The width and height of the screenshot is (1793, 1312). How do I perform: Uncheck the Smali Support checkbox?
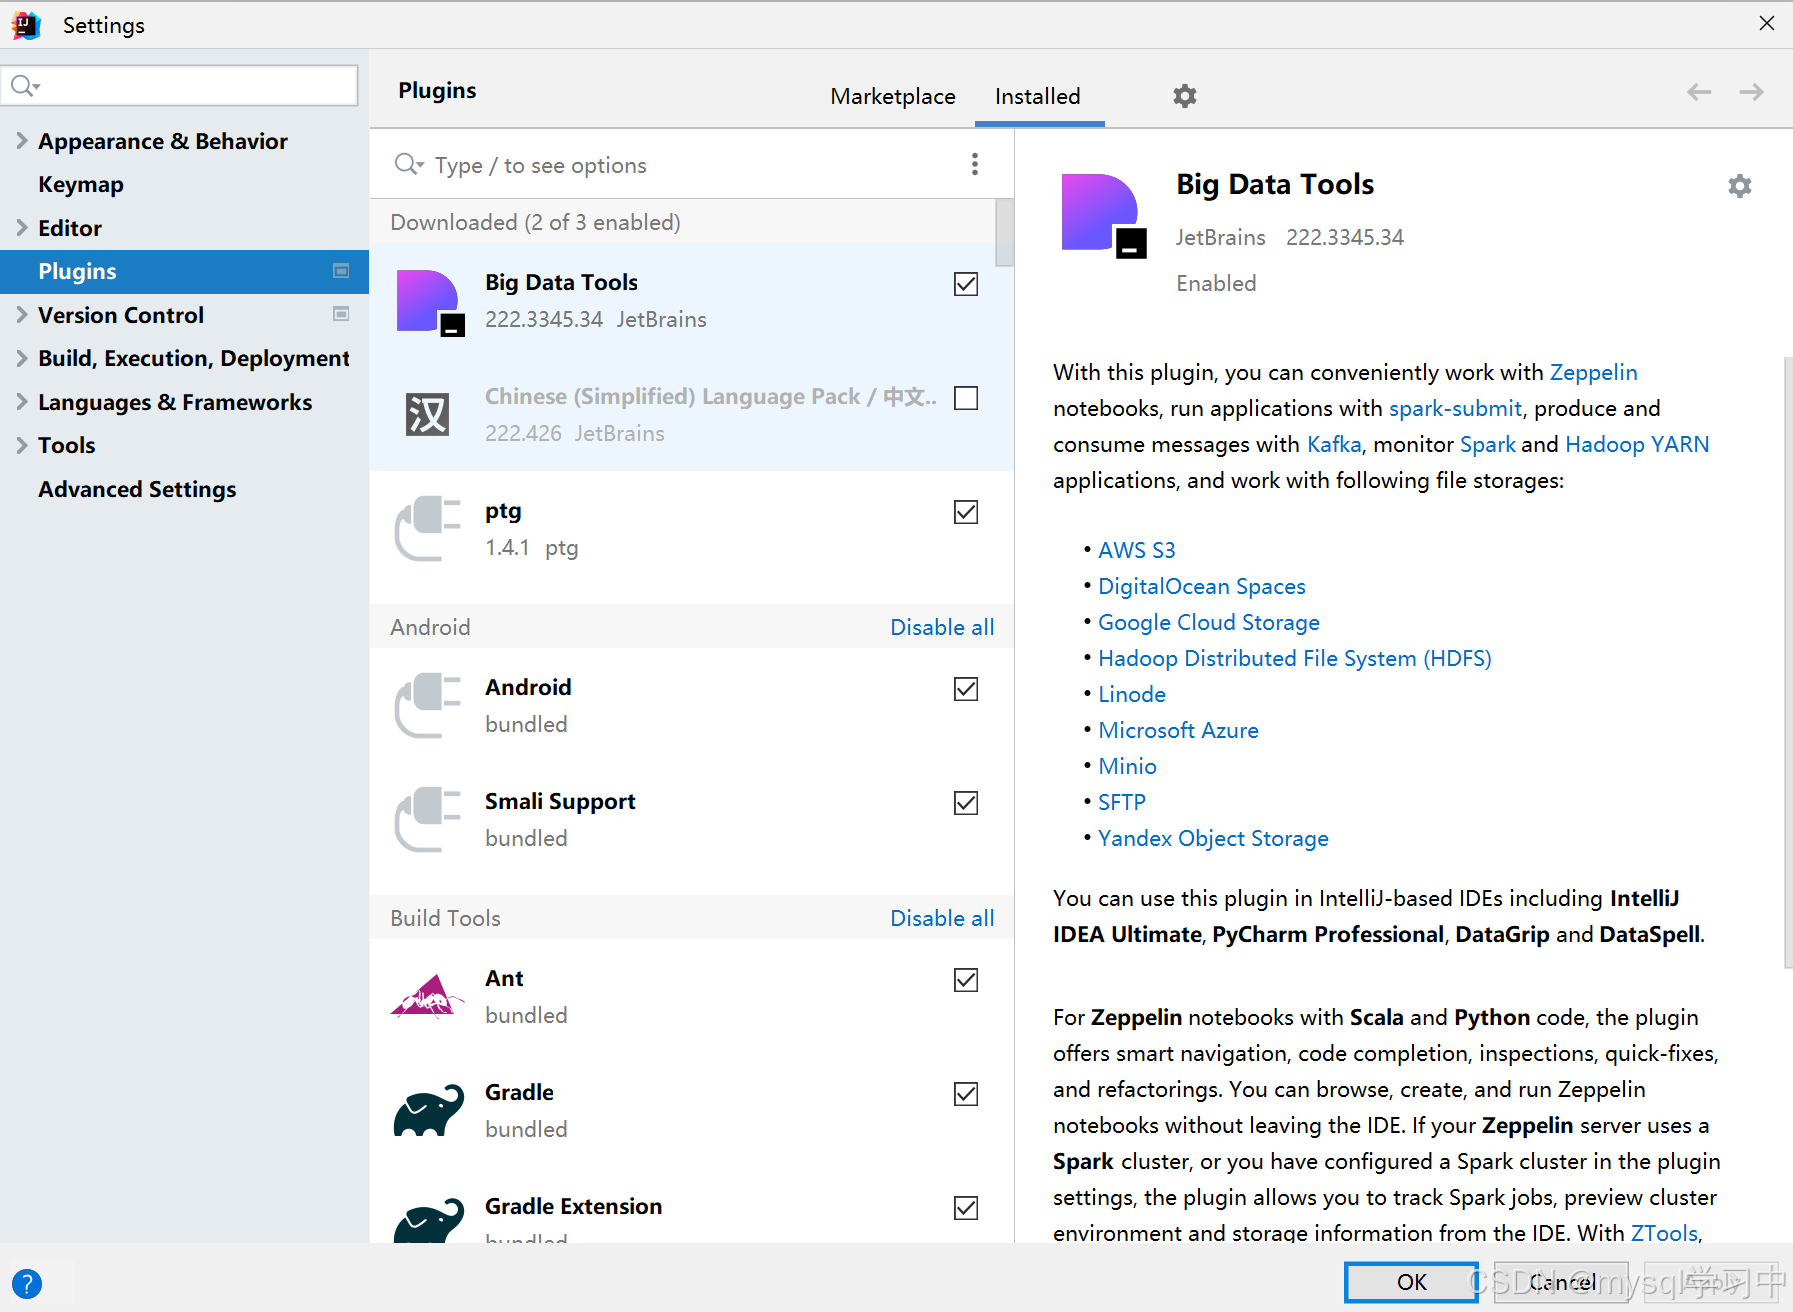pos(966,803)
